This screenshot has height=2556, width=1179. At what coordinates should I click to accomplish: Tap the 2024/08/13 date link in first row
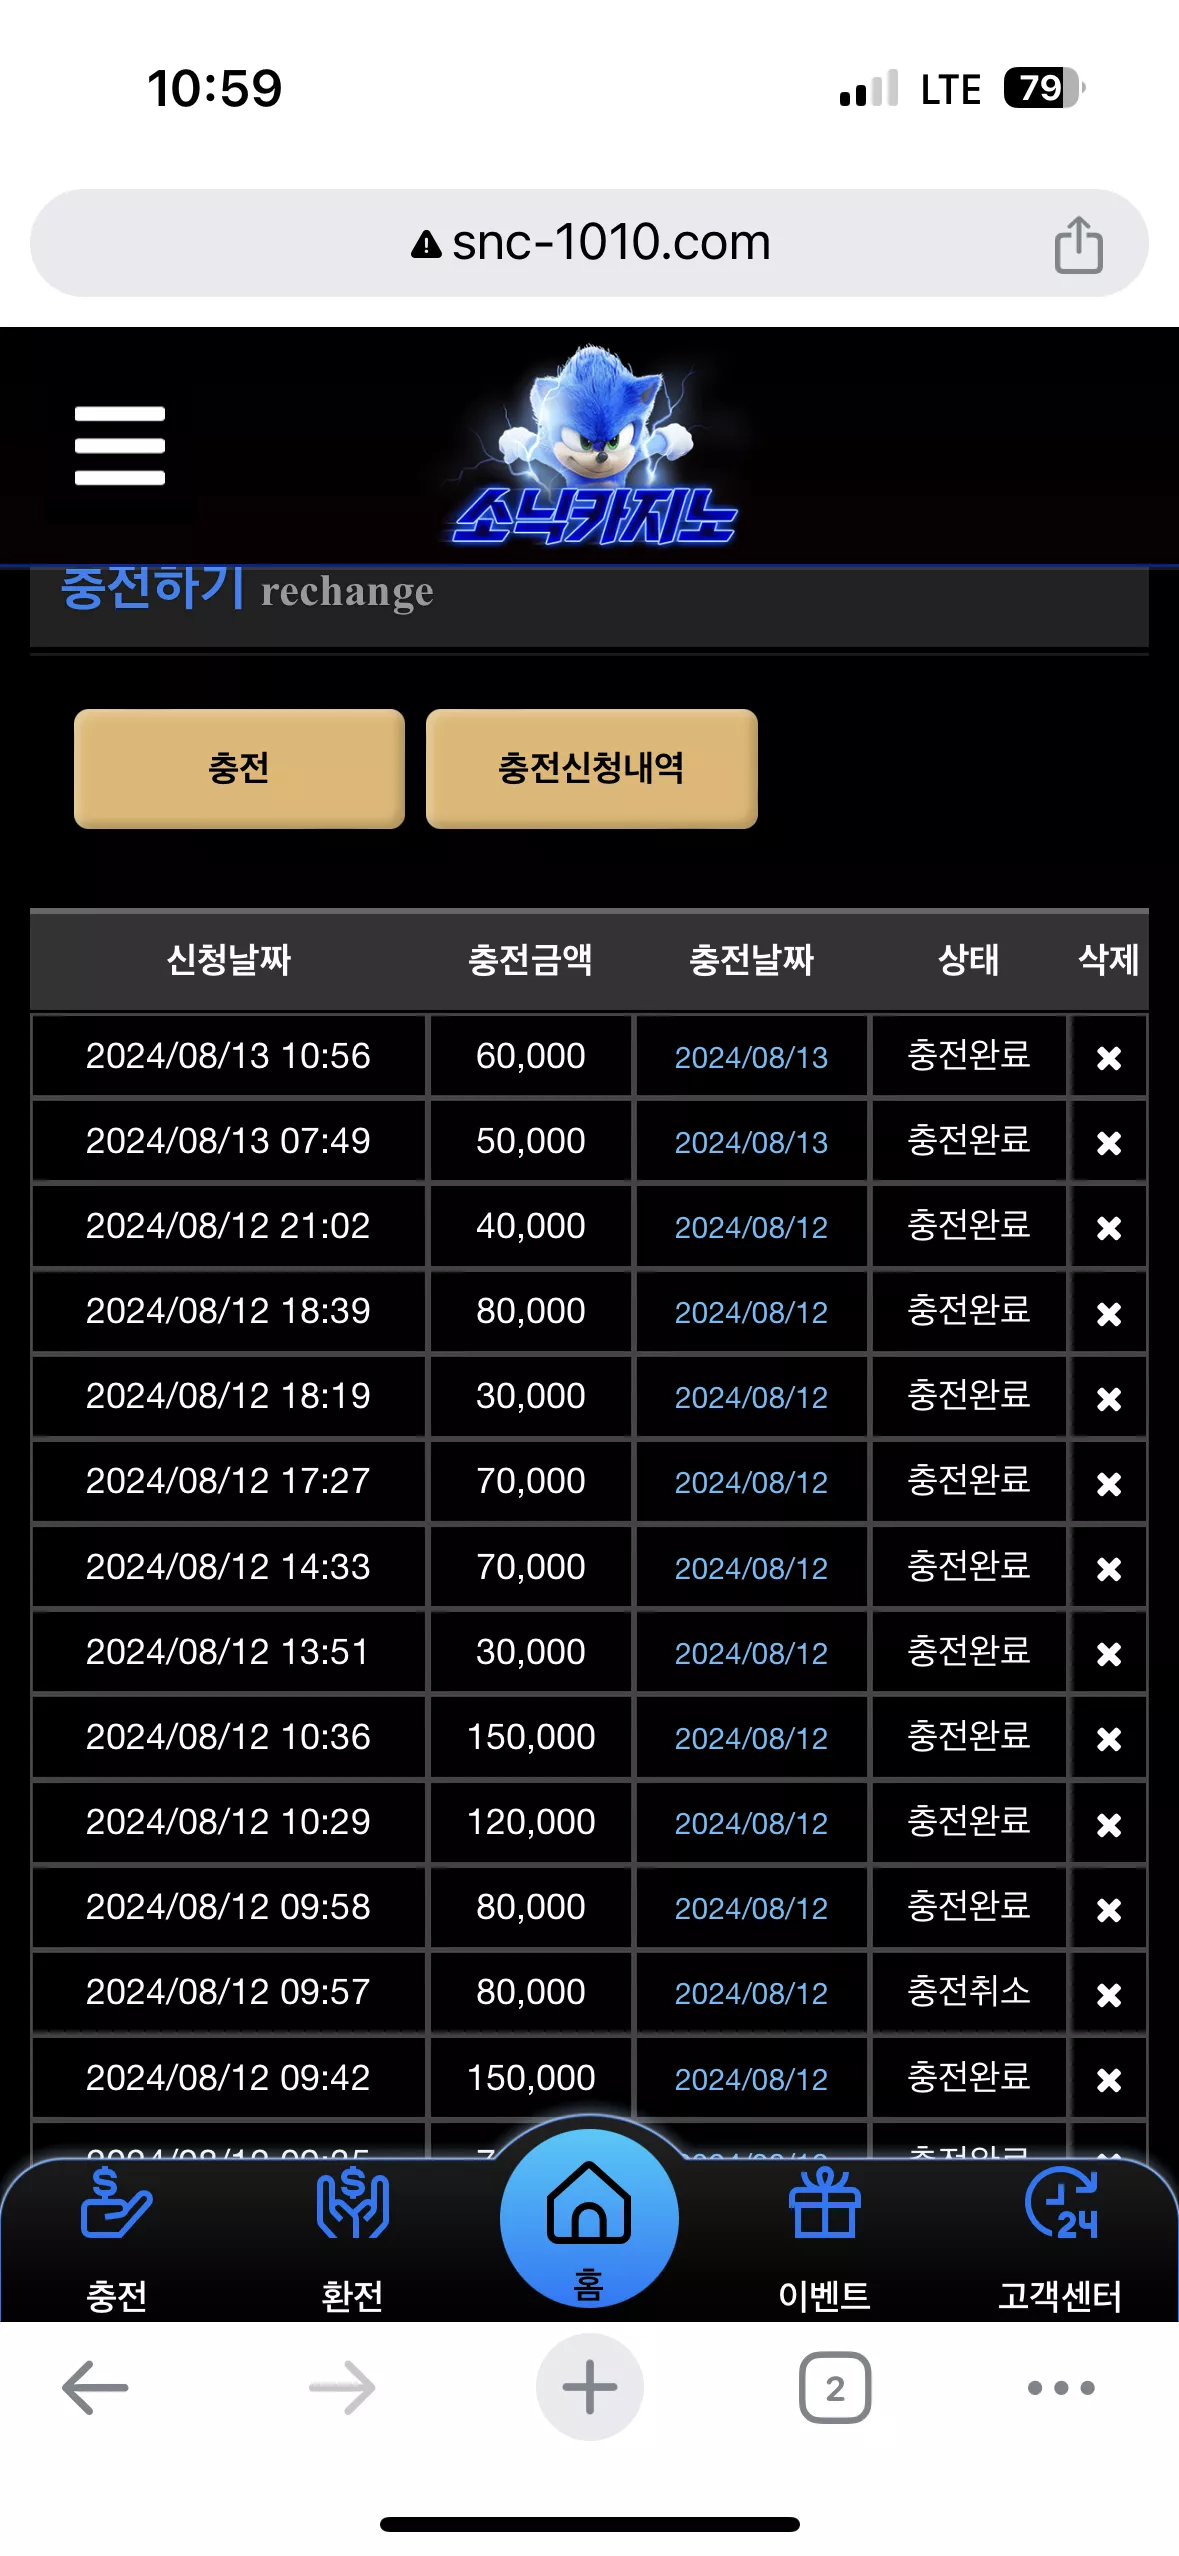[751, 1058]
